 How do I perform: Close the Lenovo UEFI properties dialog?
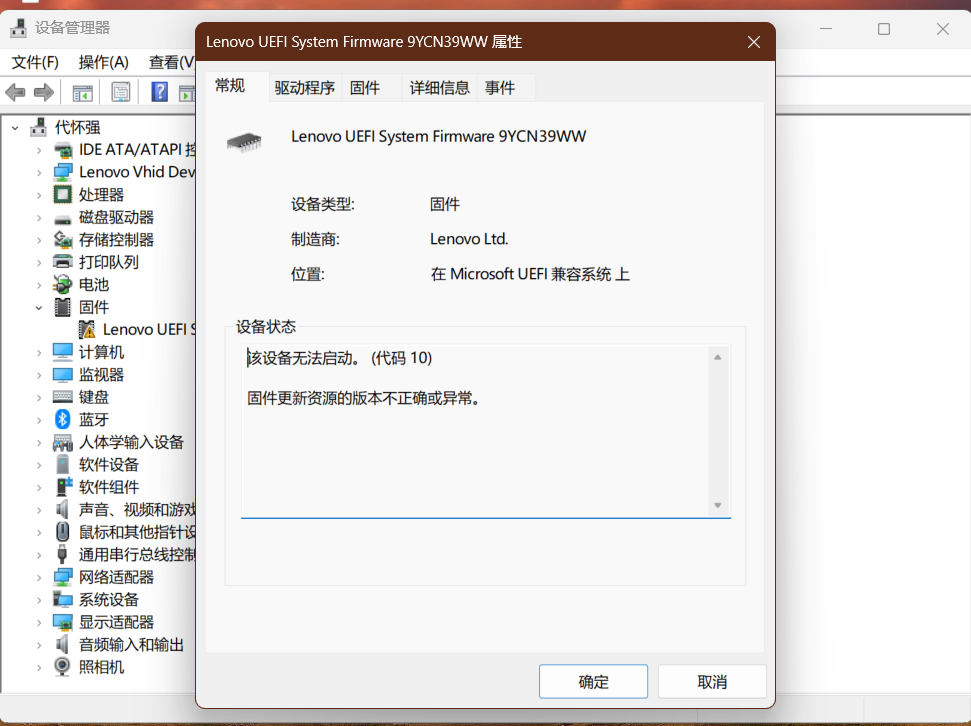pos(754,42)
